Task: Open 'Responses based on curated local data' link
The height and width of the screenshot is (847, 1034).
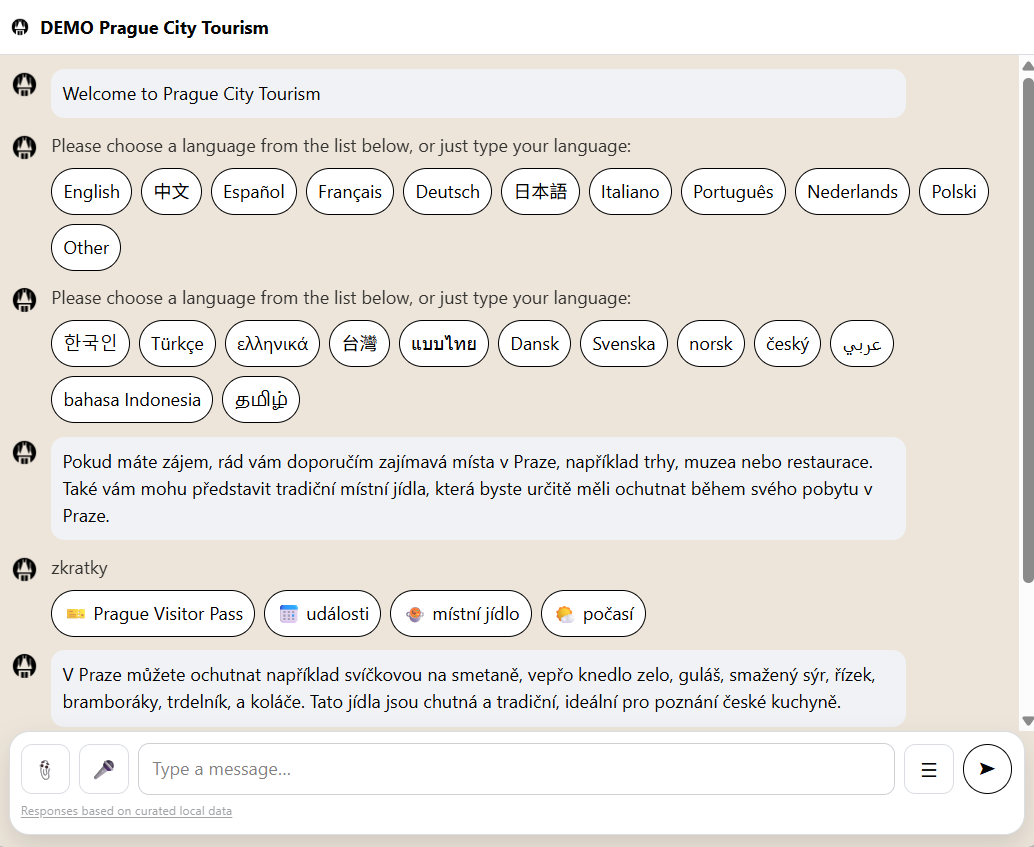Action: click(126, 811)
